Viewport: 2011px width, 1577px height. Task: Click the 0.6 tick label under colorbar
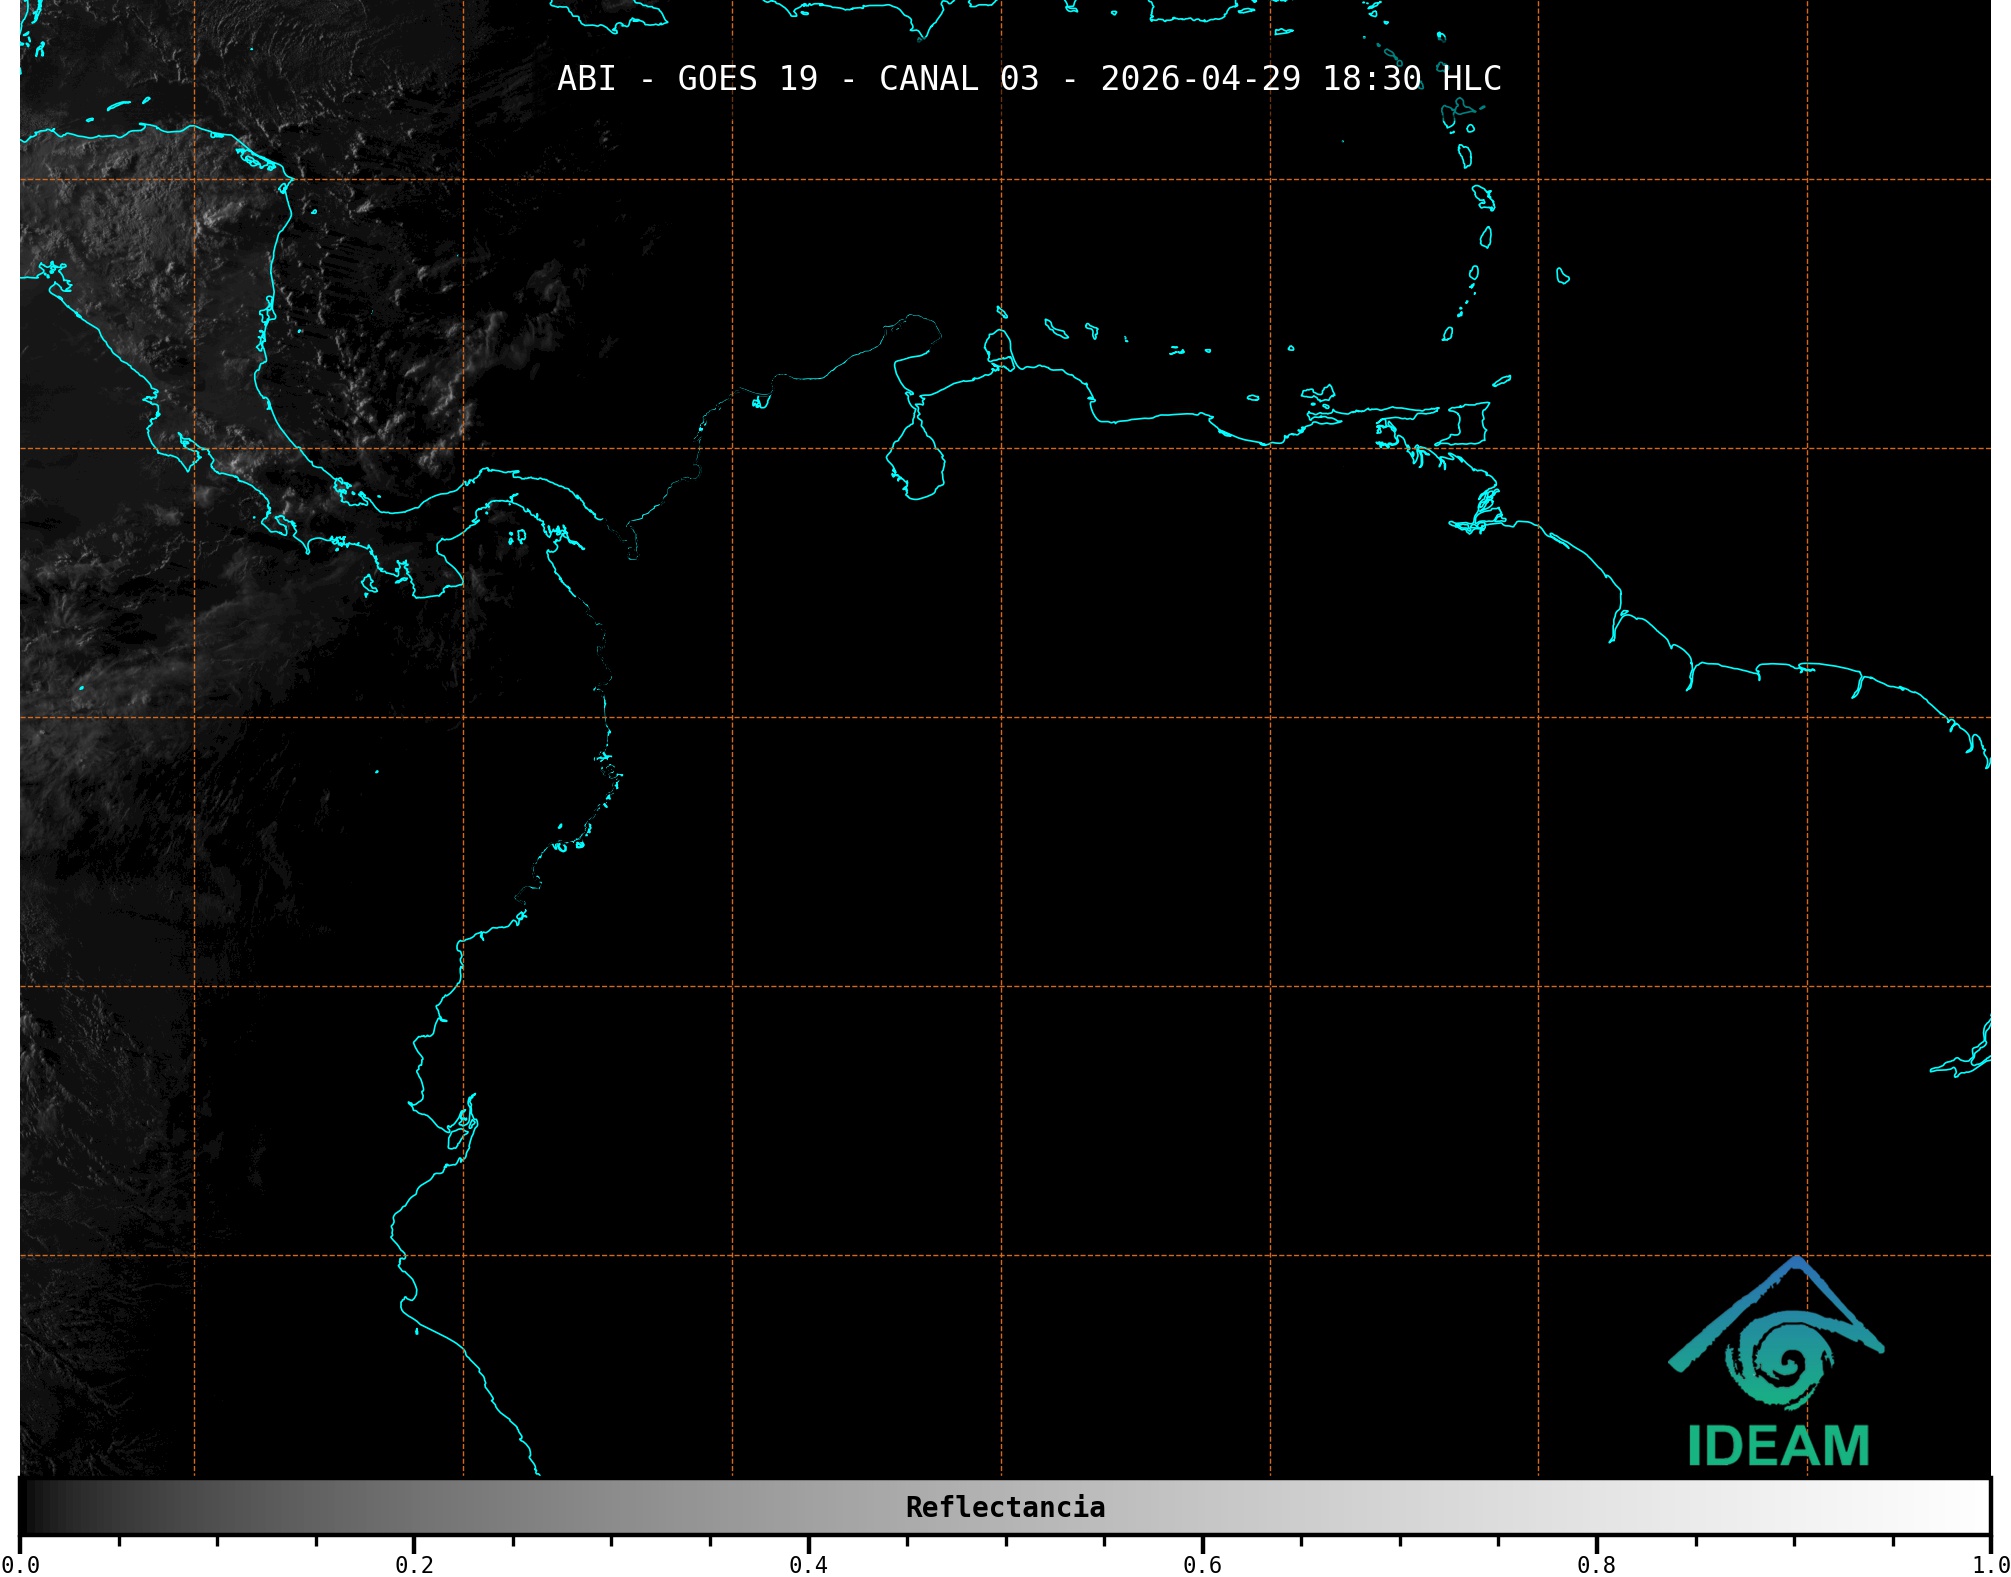point(1202,1564)
